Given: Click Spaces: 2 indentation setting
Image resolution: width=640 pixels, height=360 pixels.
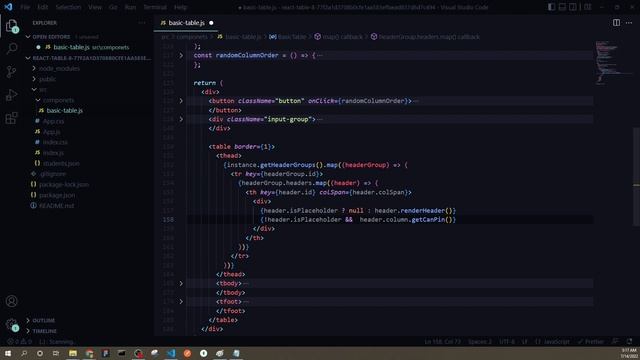Looking at the screenshot, I should tap(480, 342).
